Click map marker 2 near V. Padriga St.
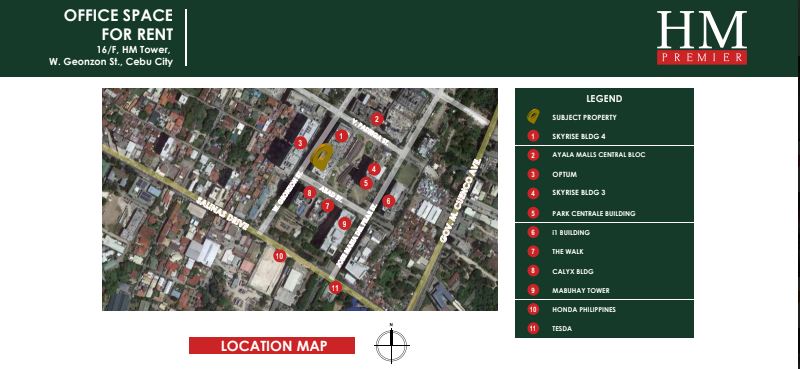This screenshot has height=369, width=800. click(377, 119)
